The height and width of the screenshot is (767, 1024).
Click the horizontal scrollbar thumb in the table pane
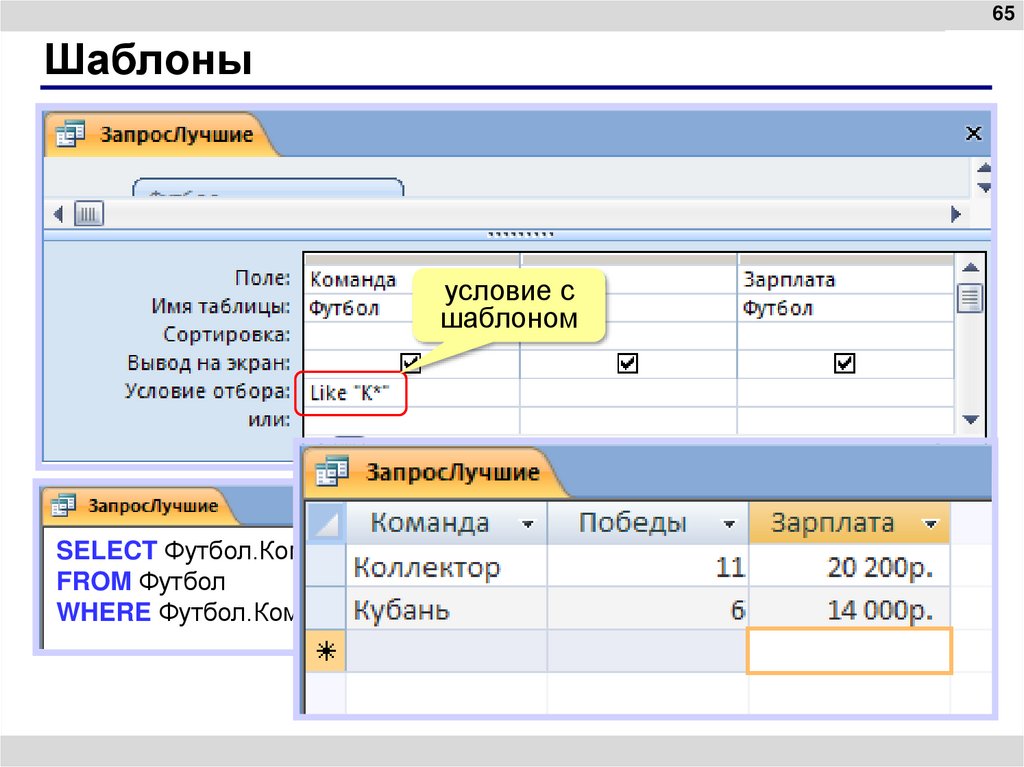tap(89, 214)
